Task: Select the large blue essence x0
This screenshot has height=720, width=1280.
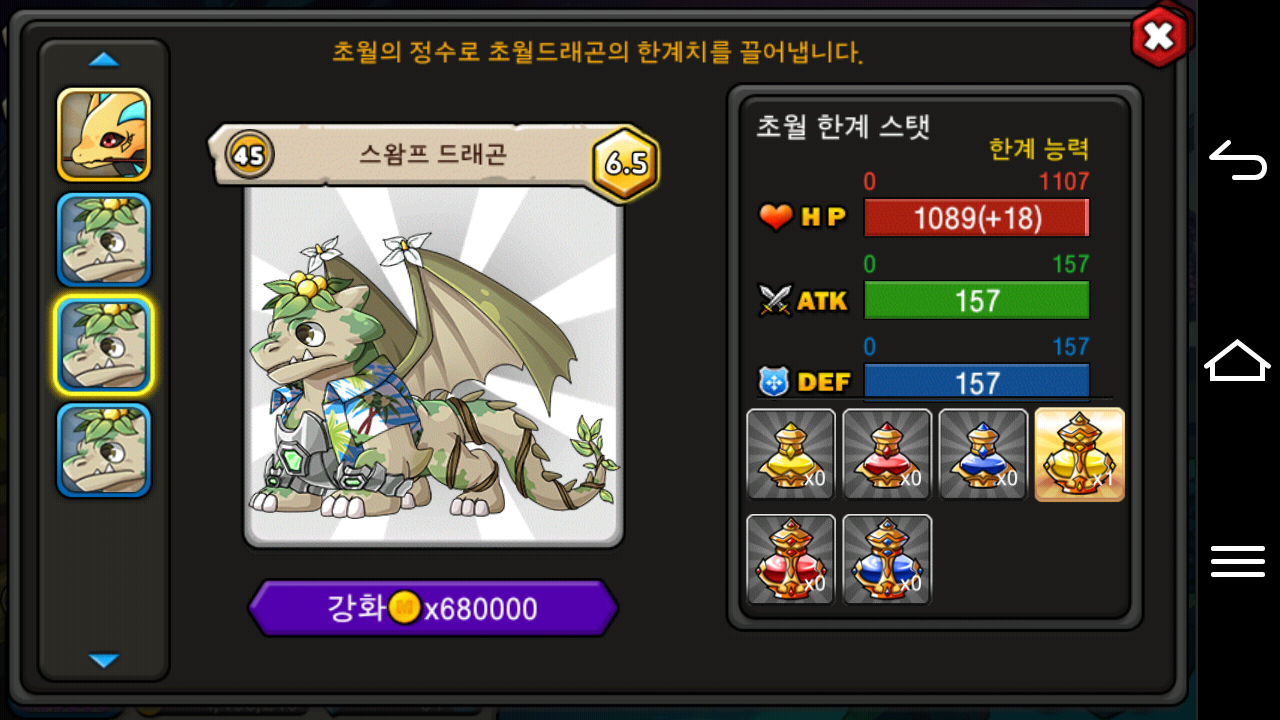Action: click(887, 560)
